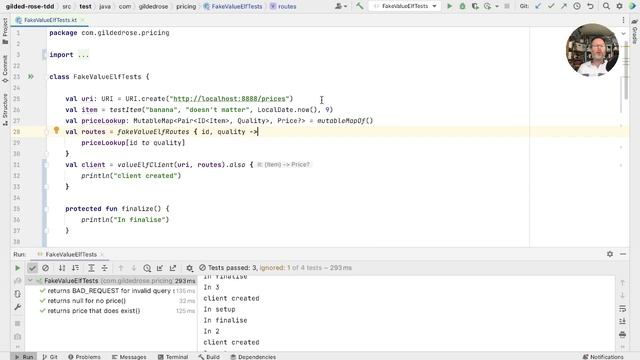Select 'returns price that does exist()' test
This screenshot has width=640, height=360.
94,311
